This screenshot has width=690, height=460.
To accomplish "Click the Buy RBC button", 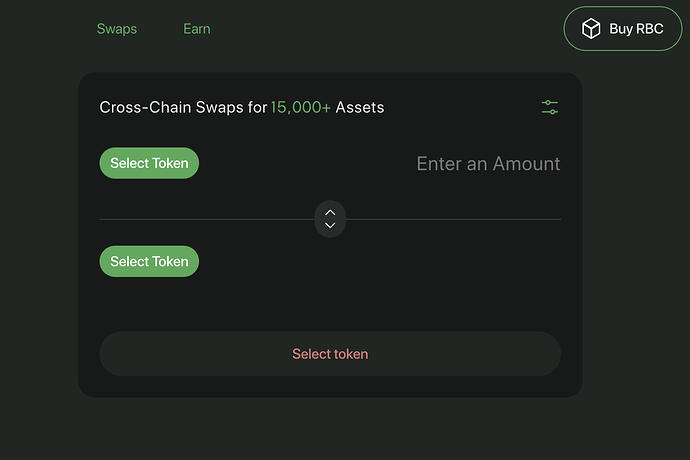I will [623, 29].
